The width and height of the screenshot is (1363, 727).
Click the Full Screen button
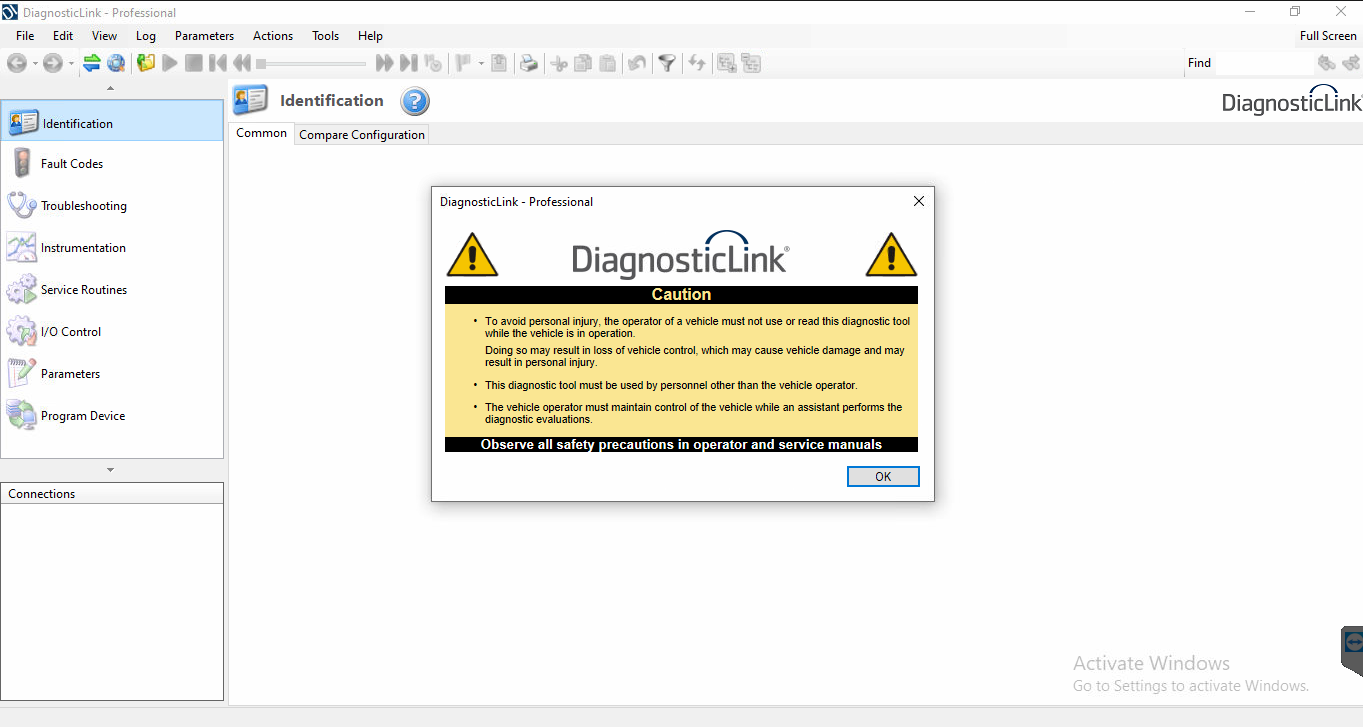1328,36
